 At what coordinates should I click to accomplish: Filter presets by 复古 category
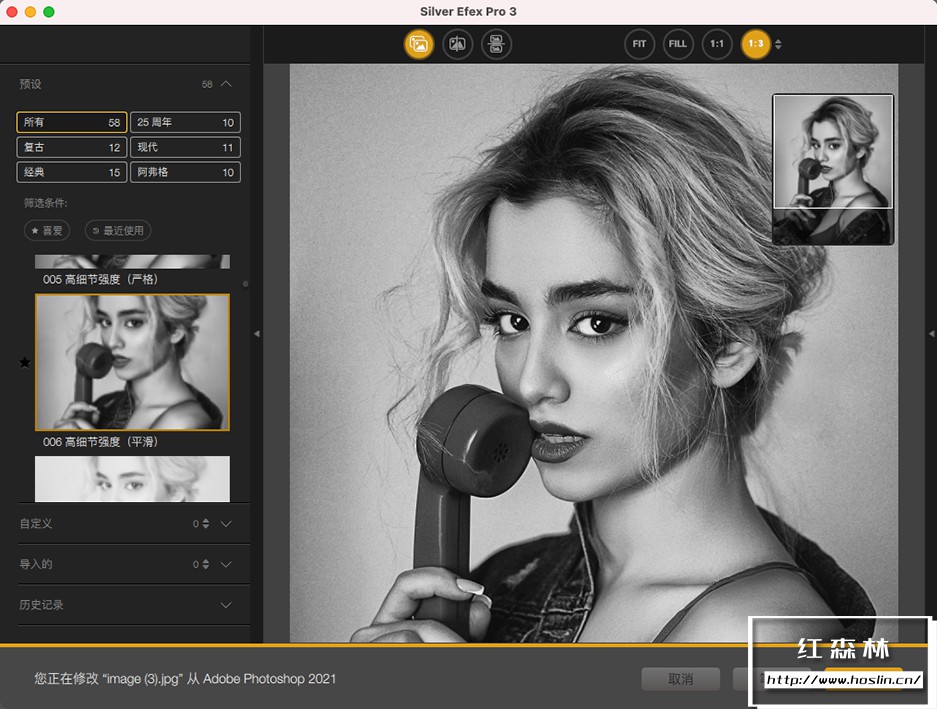71,147
